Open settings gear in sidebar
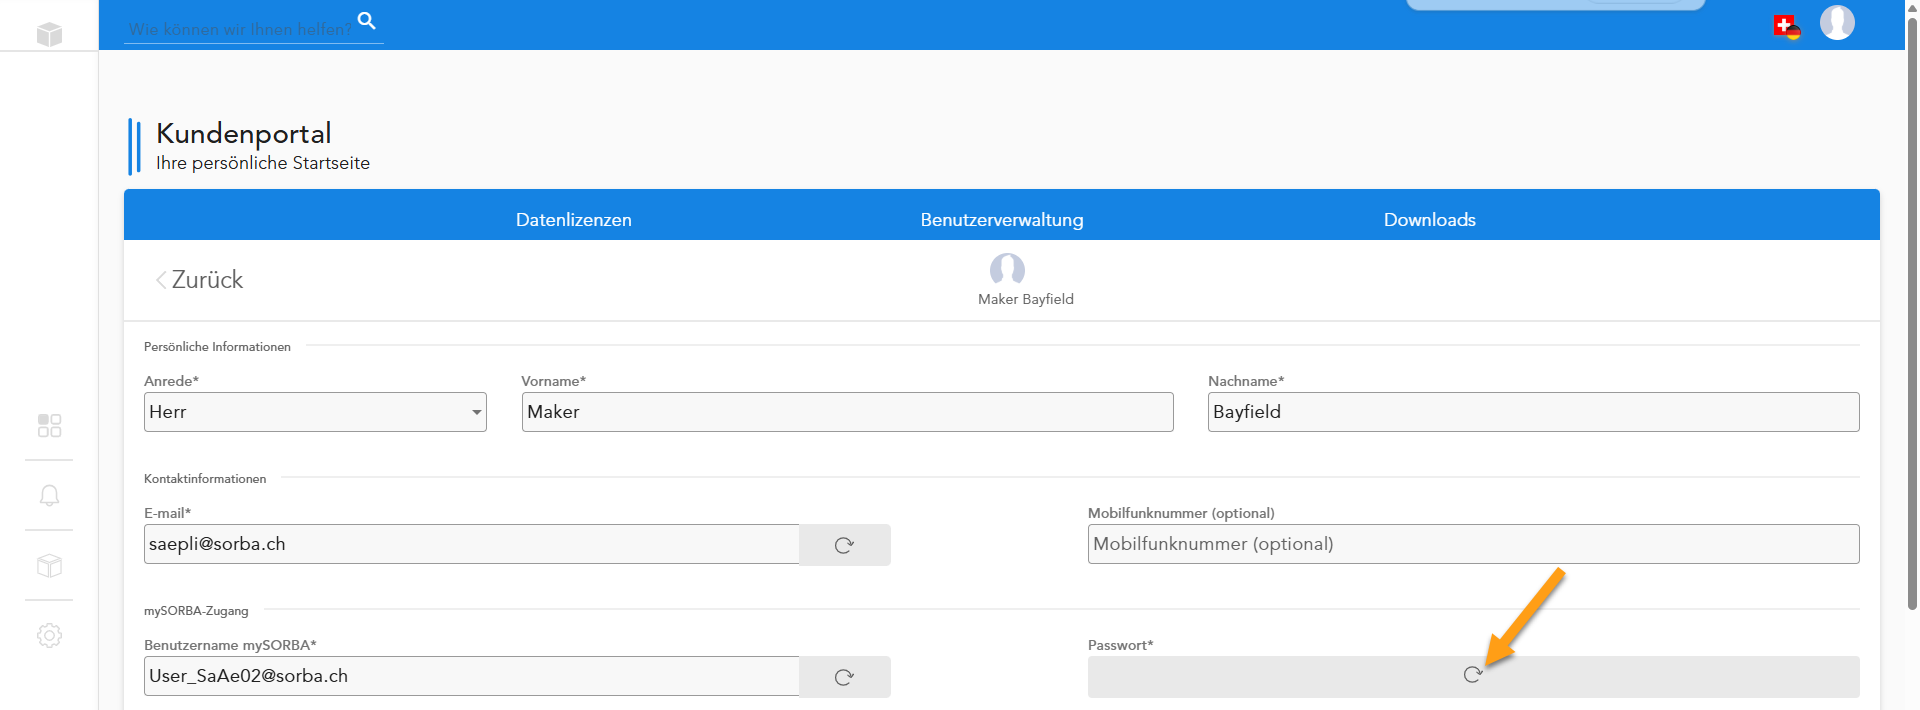 (x=49, y=635)
